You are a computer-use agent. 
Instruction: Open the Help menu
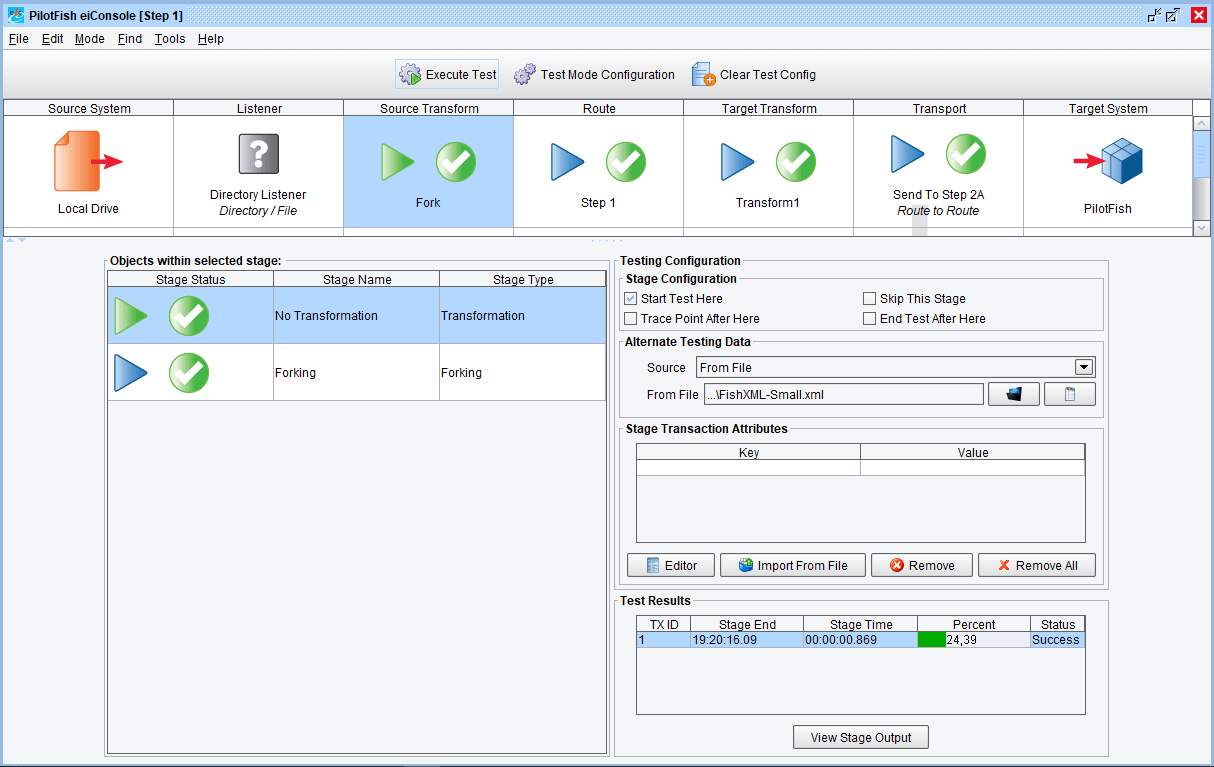coord(211,39)
